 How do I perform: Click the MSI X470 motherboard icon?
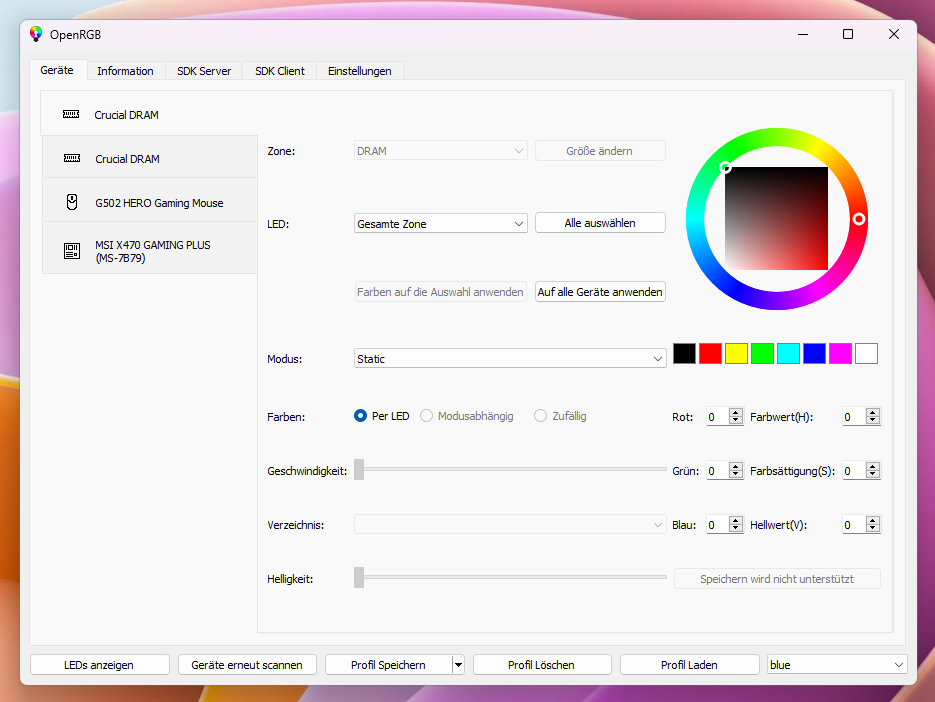pyautogui.click(x=72, y=251)
